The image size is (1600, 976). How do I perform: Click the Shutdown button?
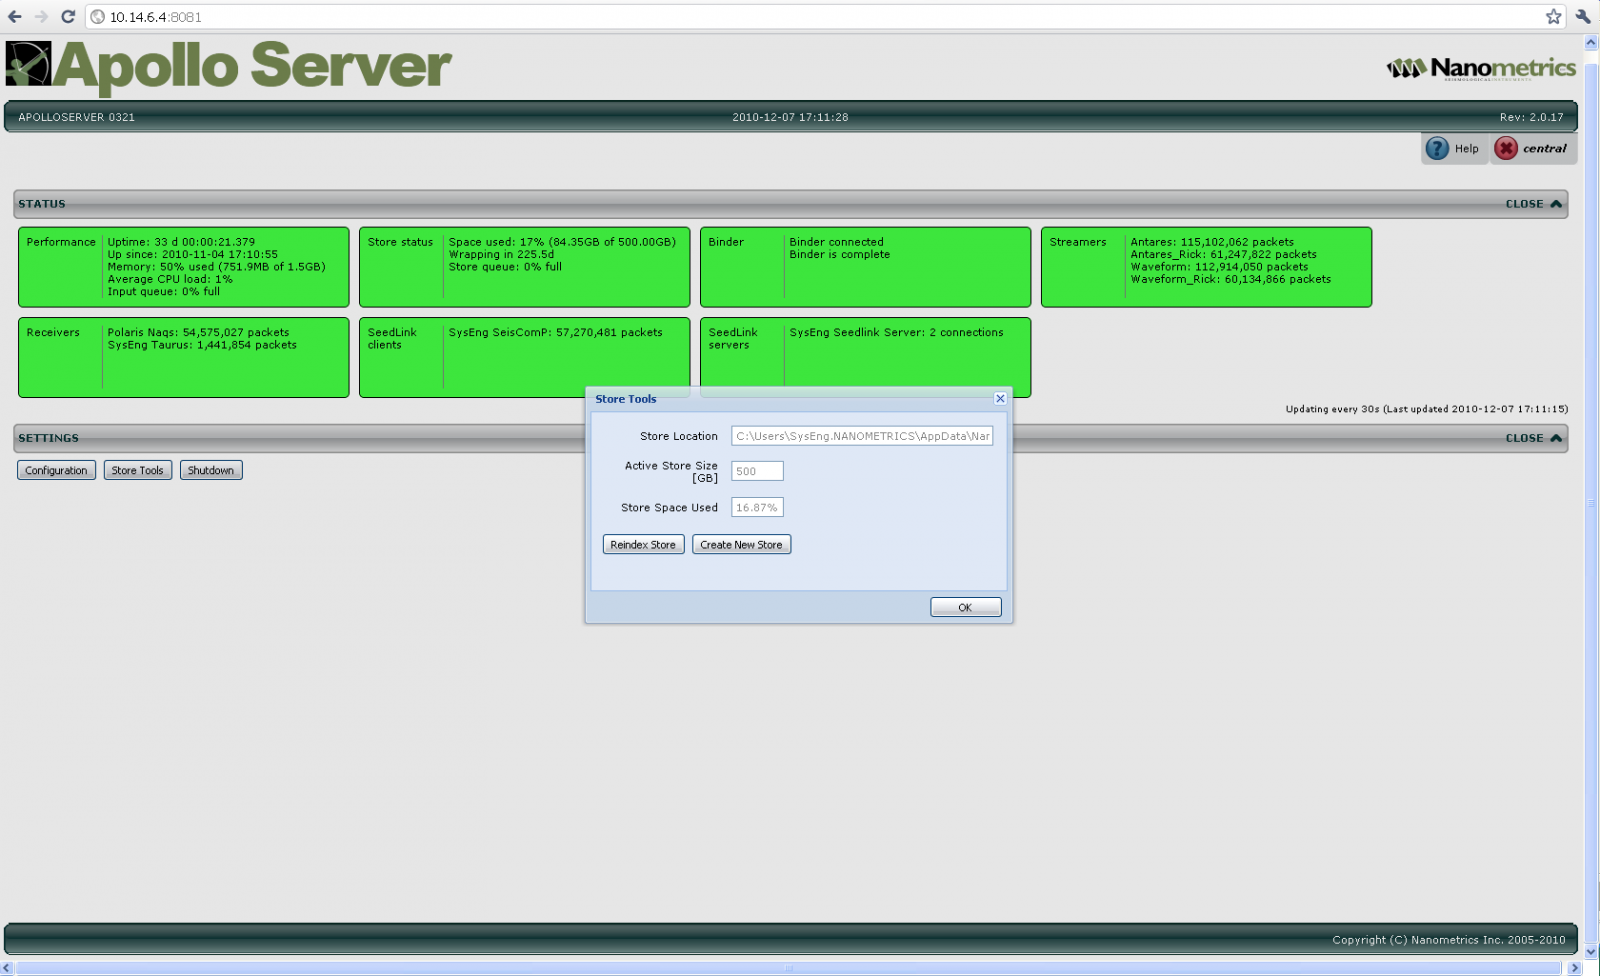click(211, 470)
